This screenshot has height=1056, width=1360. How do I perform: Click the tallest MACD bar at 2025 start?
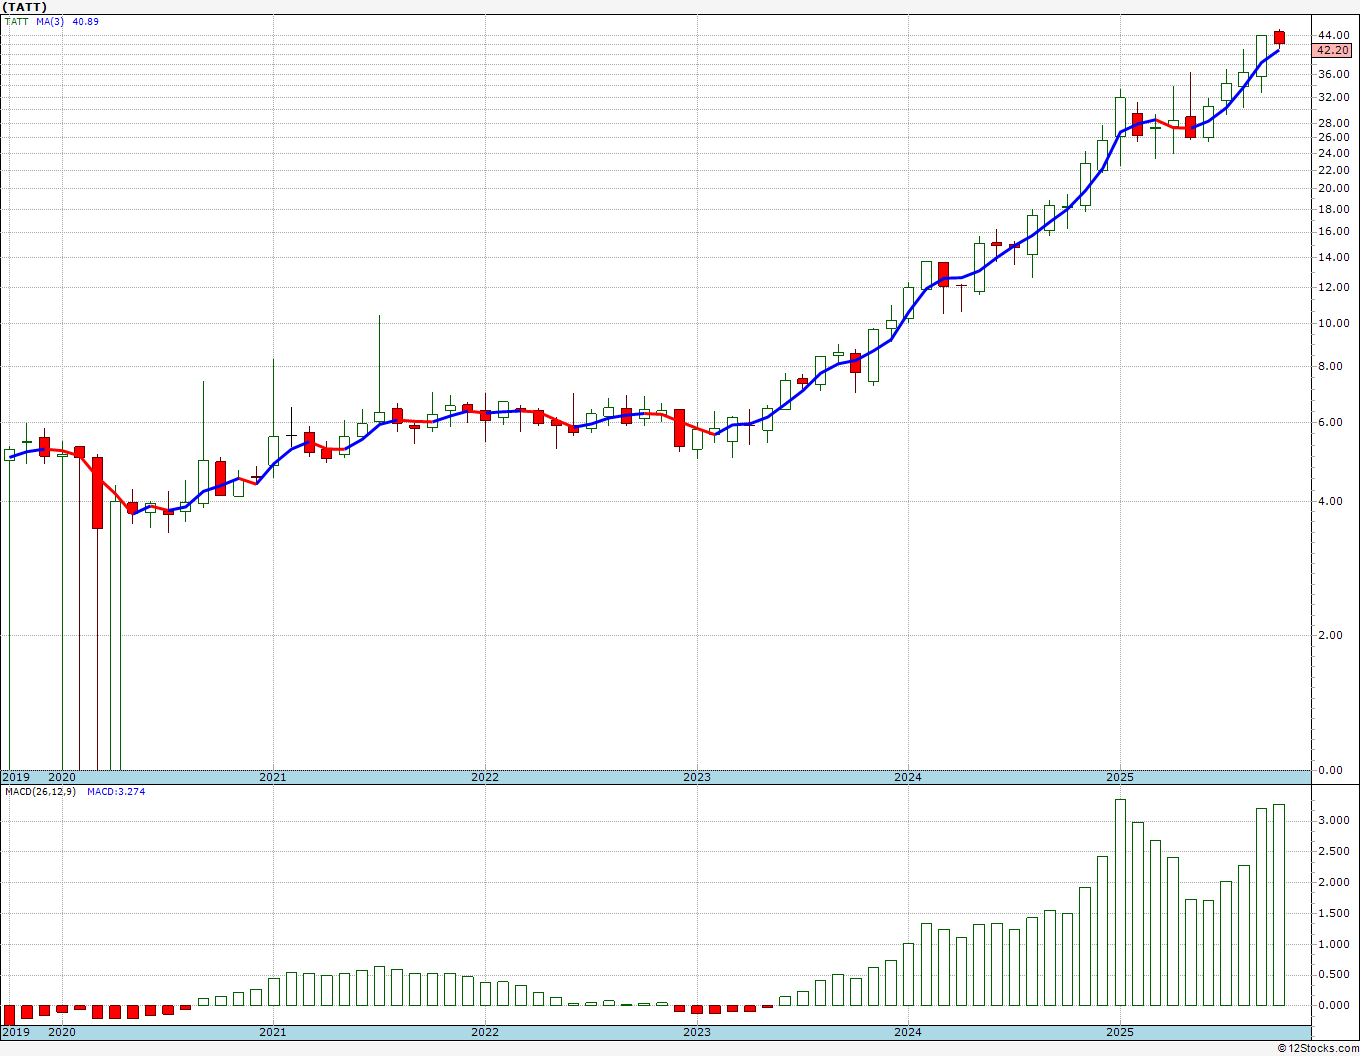coord(1120,900)
